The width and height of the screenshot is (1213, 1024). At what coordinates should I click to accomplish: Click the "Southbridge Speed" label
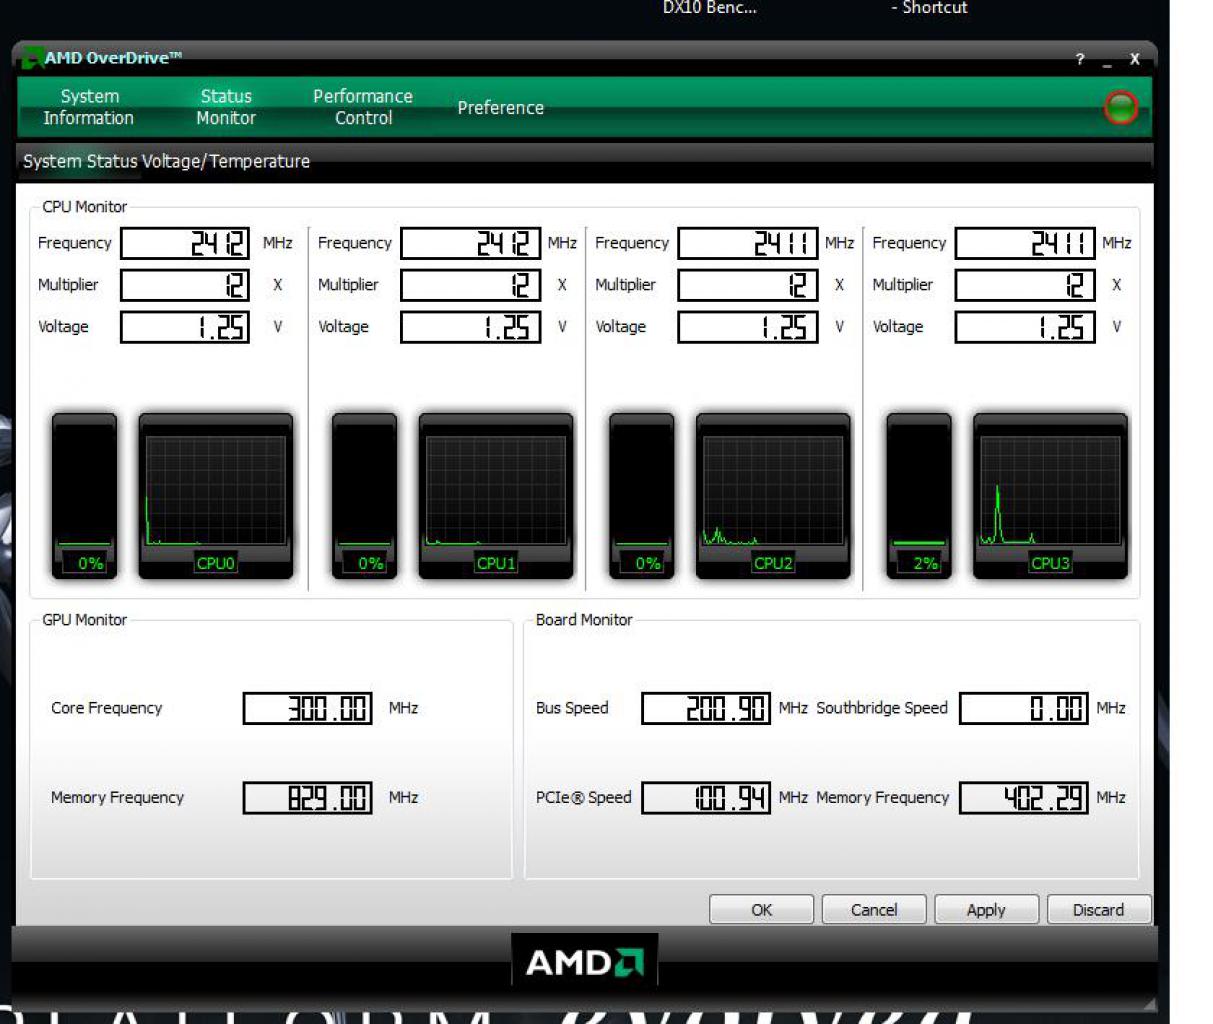point(882,708)
